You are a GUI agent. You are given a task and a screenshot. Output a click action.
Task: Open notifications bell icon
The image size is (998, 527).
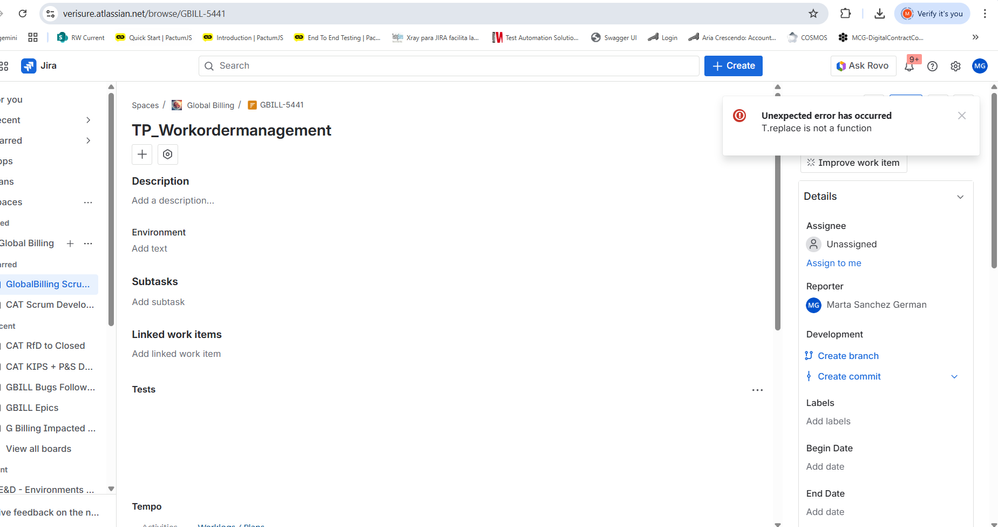point(909,66)
